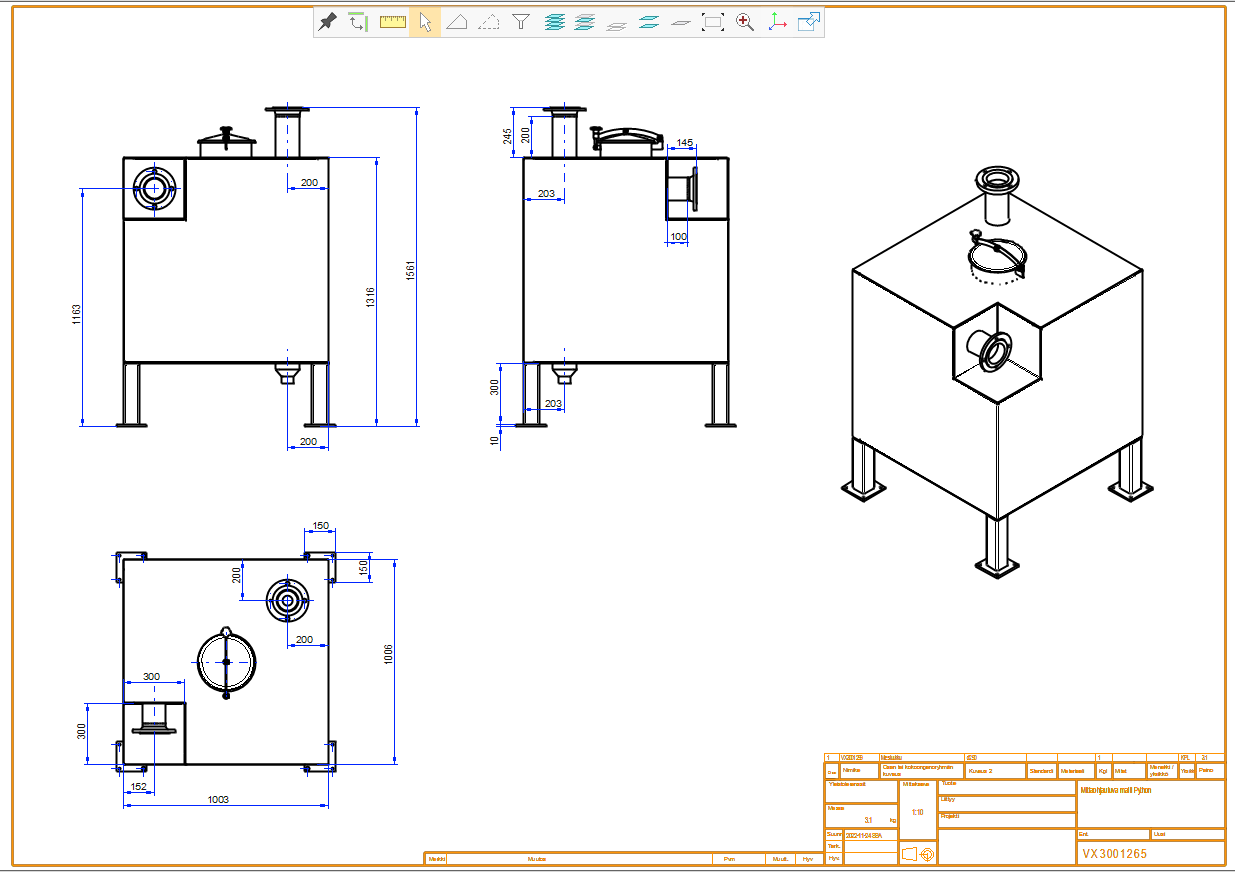This screenshot has width=1235, height=872.
Task: Click the pushpin icon in the toolbar
Action: tap(327, 22)
